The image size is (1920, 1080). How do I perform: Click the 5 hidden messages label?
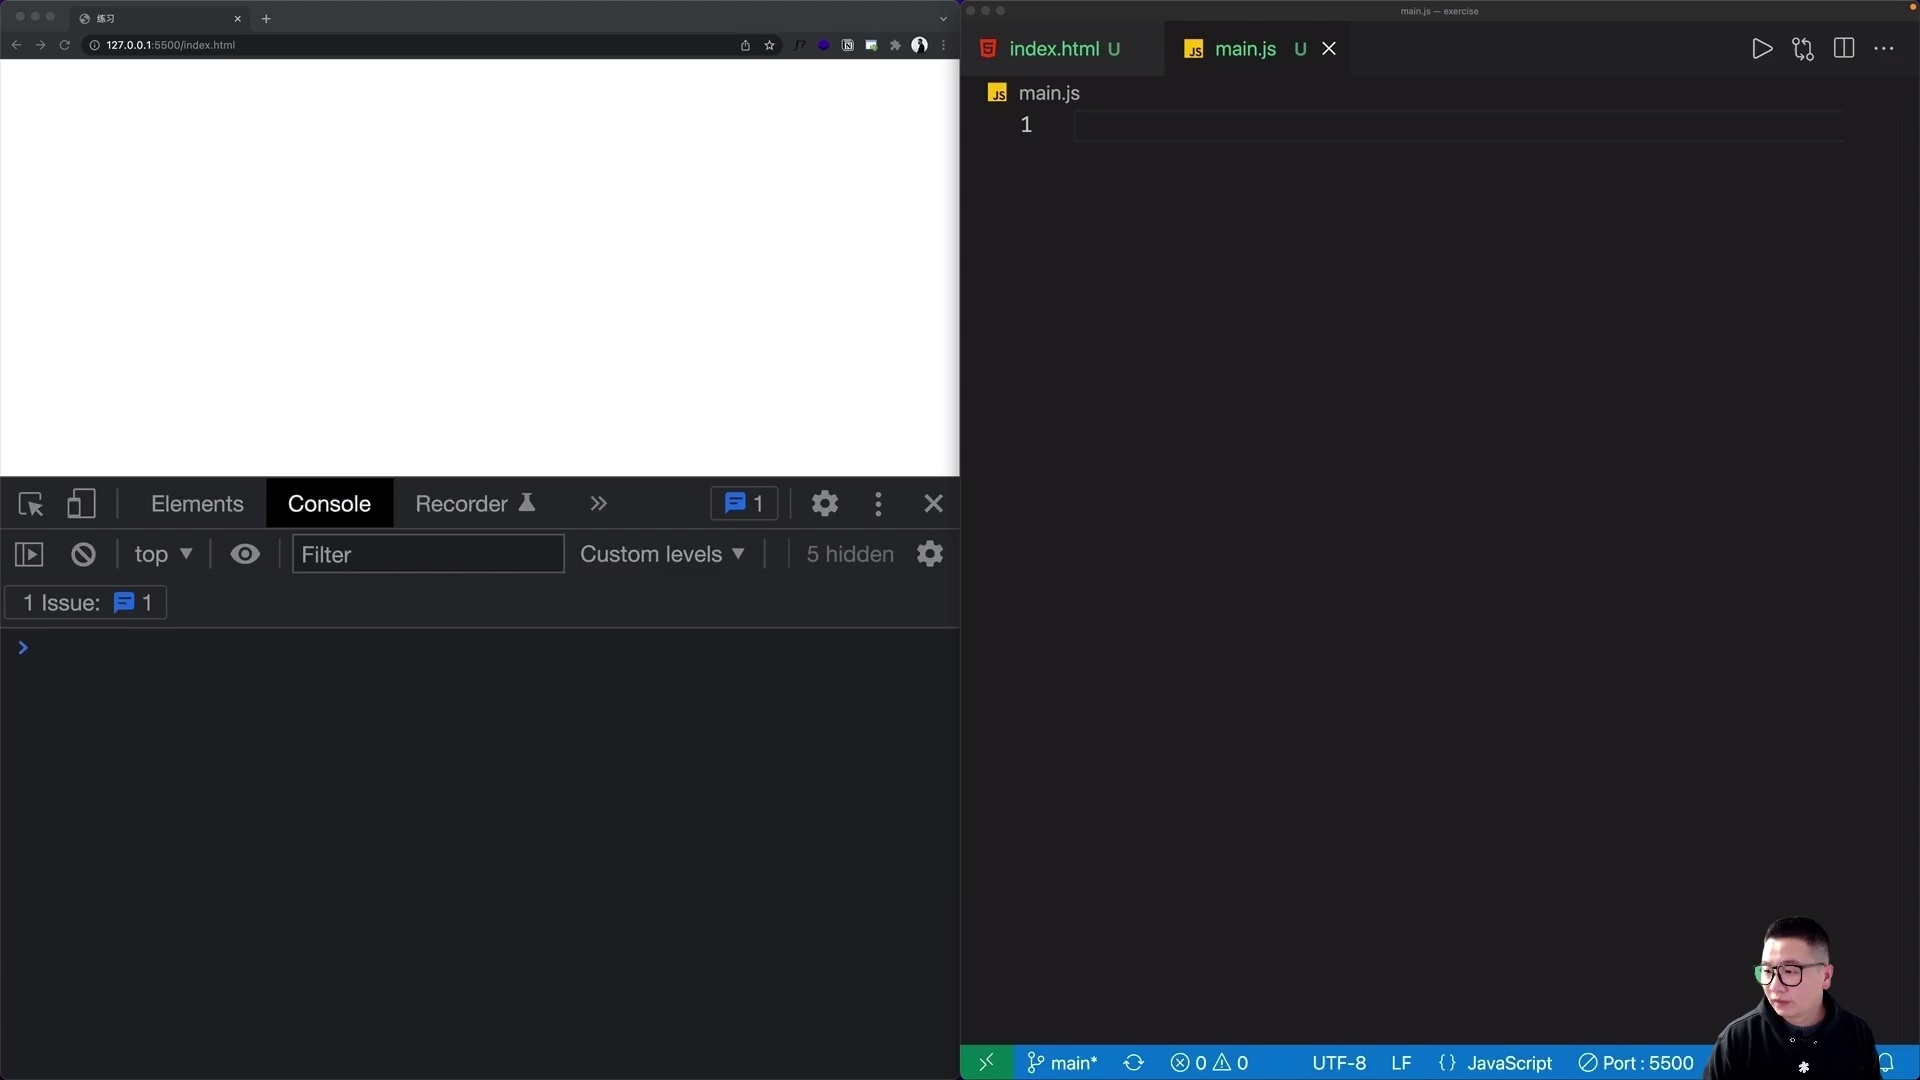850,554
